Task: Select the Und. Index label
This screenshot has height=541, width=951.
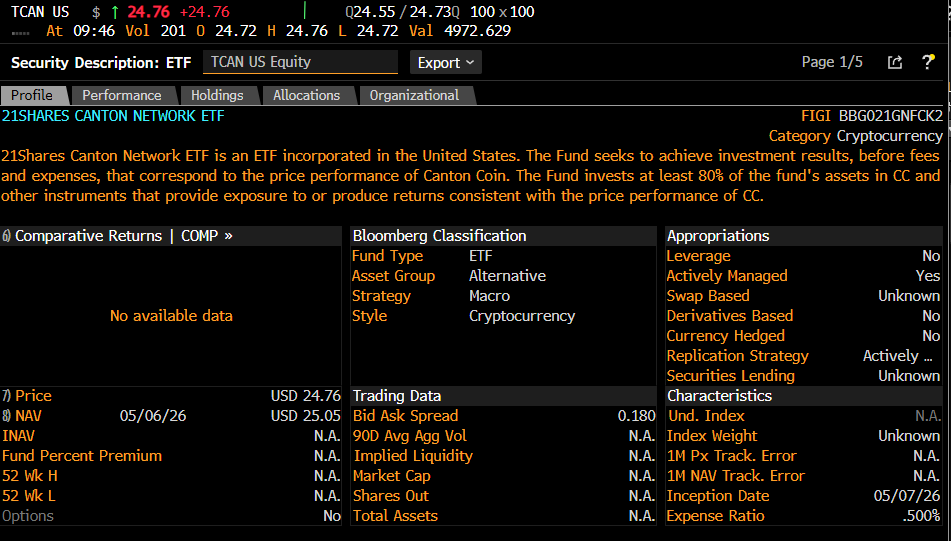Action: pyautogui.click(x=706, y=415)
